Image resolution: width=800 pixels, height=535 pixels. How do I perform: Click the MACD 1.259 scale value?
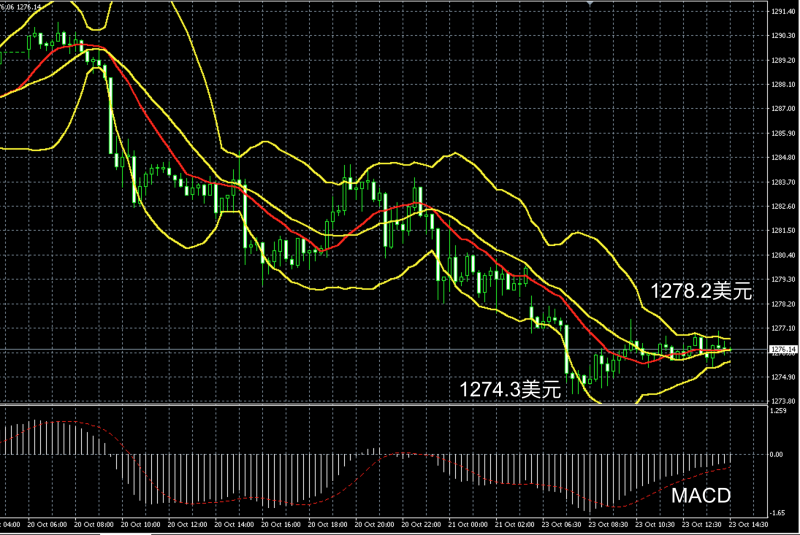click(778, 410)
